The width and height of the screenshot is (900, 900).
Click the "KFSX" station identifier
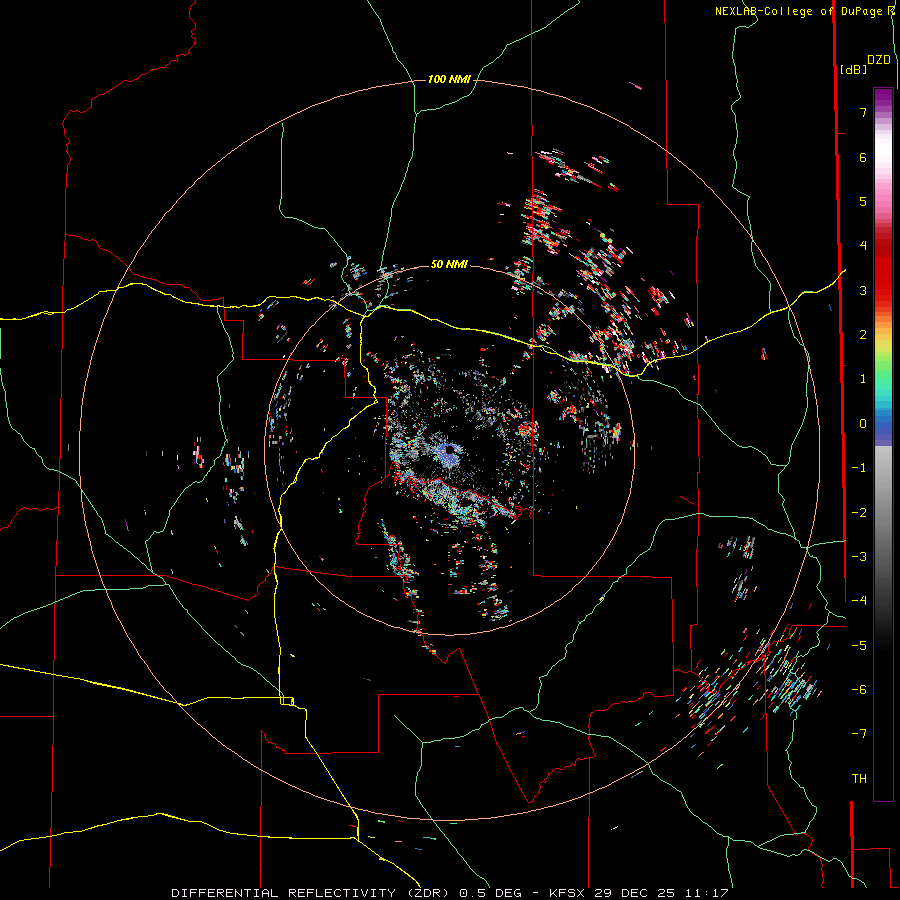click(x=567, y=893)
